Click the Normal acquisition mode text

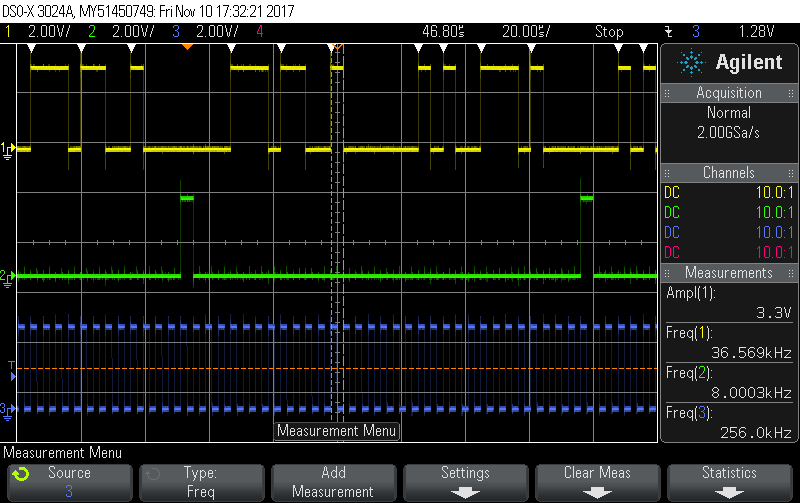pos(729,112)
